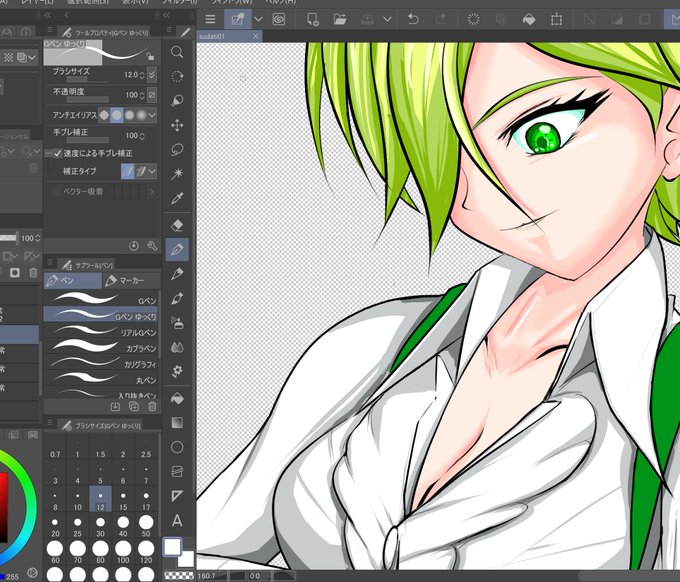
Task: Select no anti-aliasing option
Action: click(104, 115)
